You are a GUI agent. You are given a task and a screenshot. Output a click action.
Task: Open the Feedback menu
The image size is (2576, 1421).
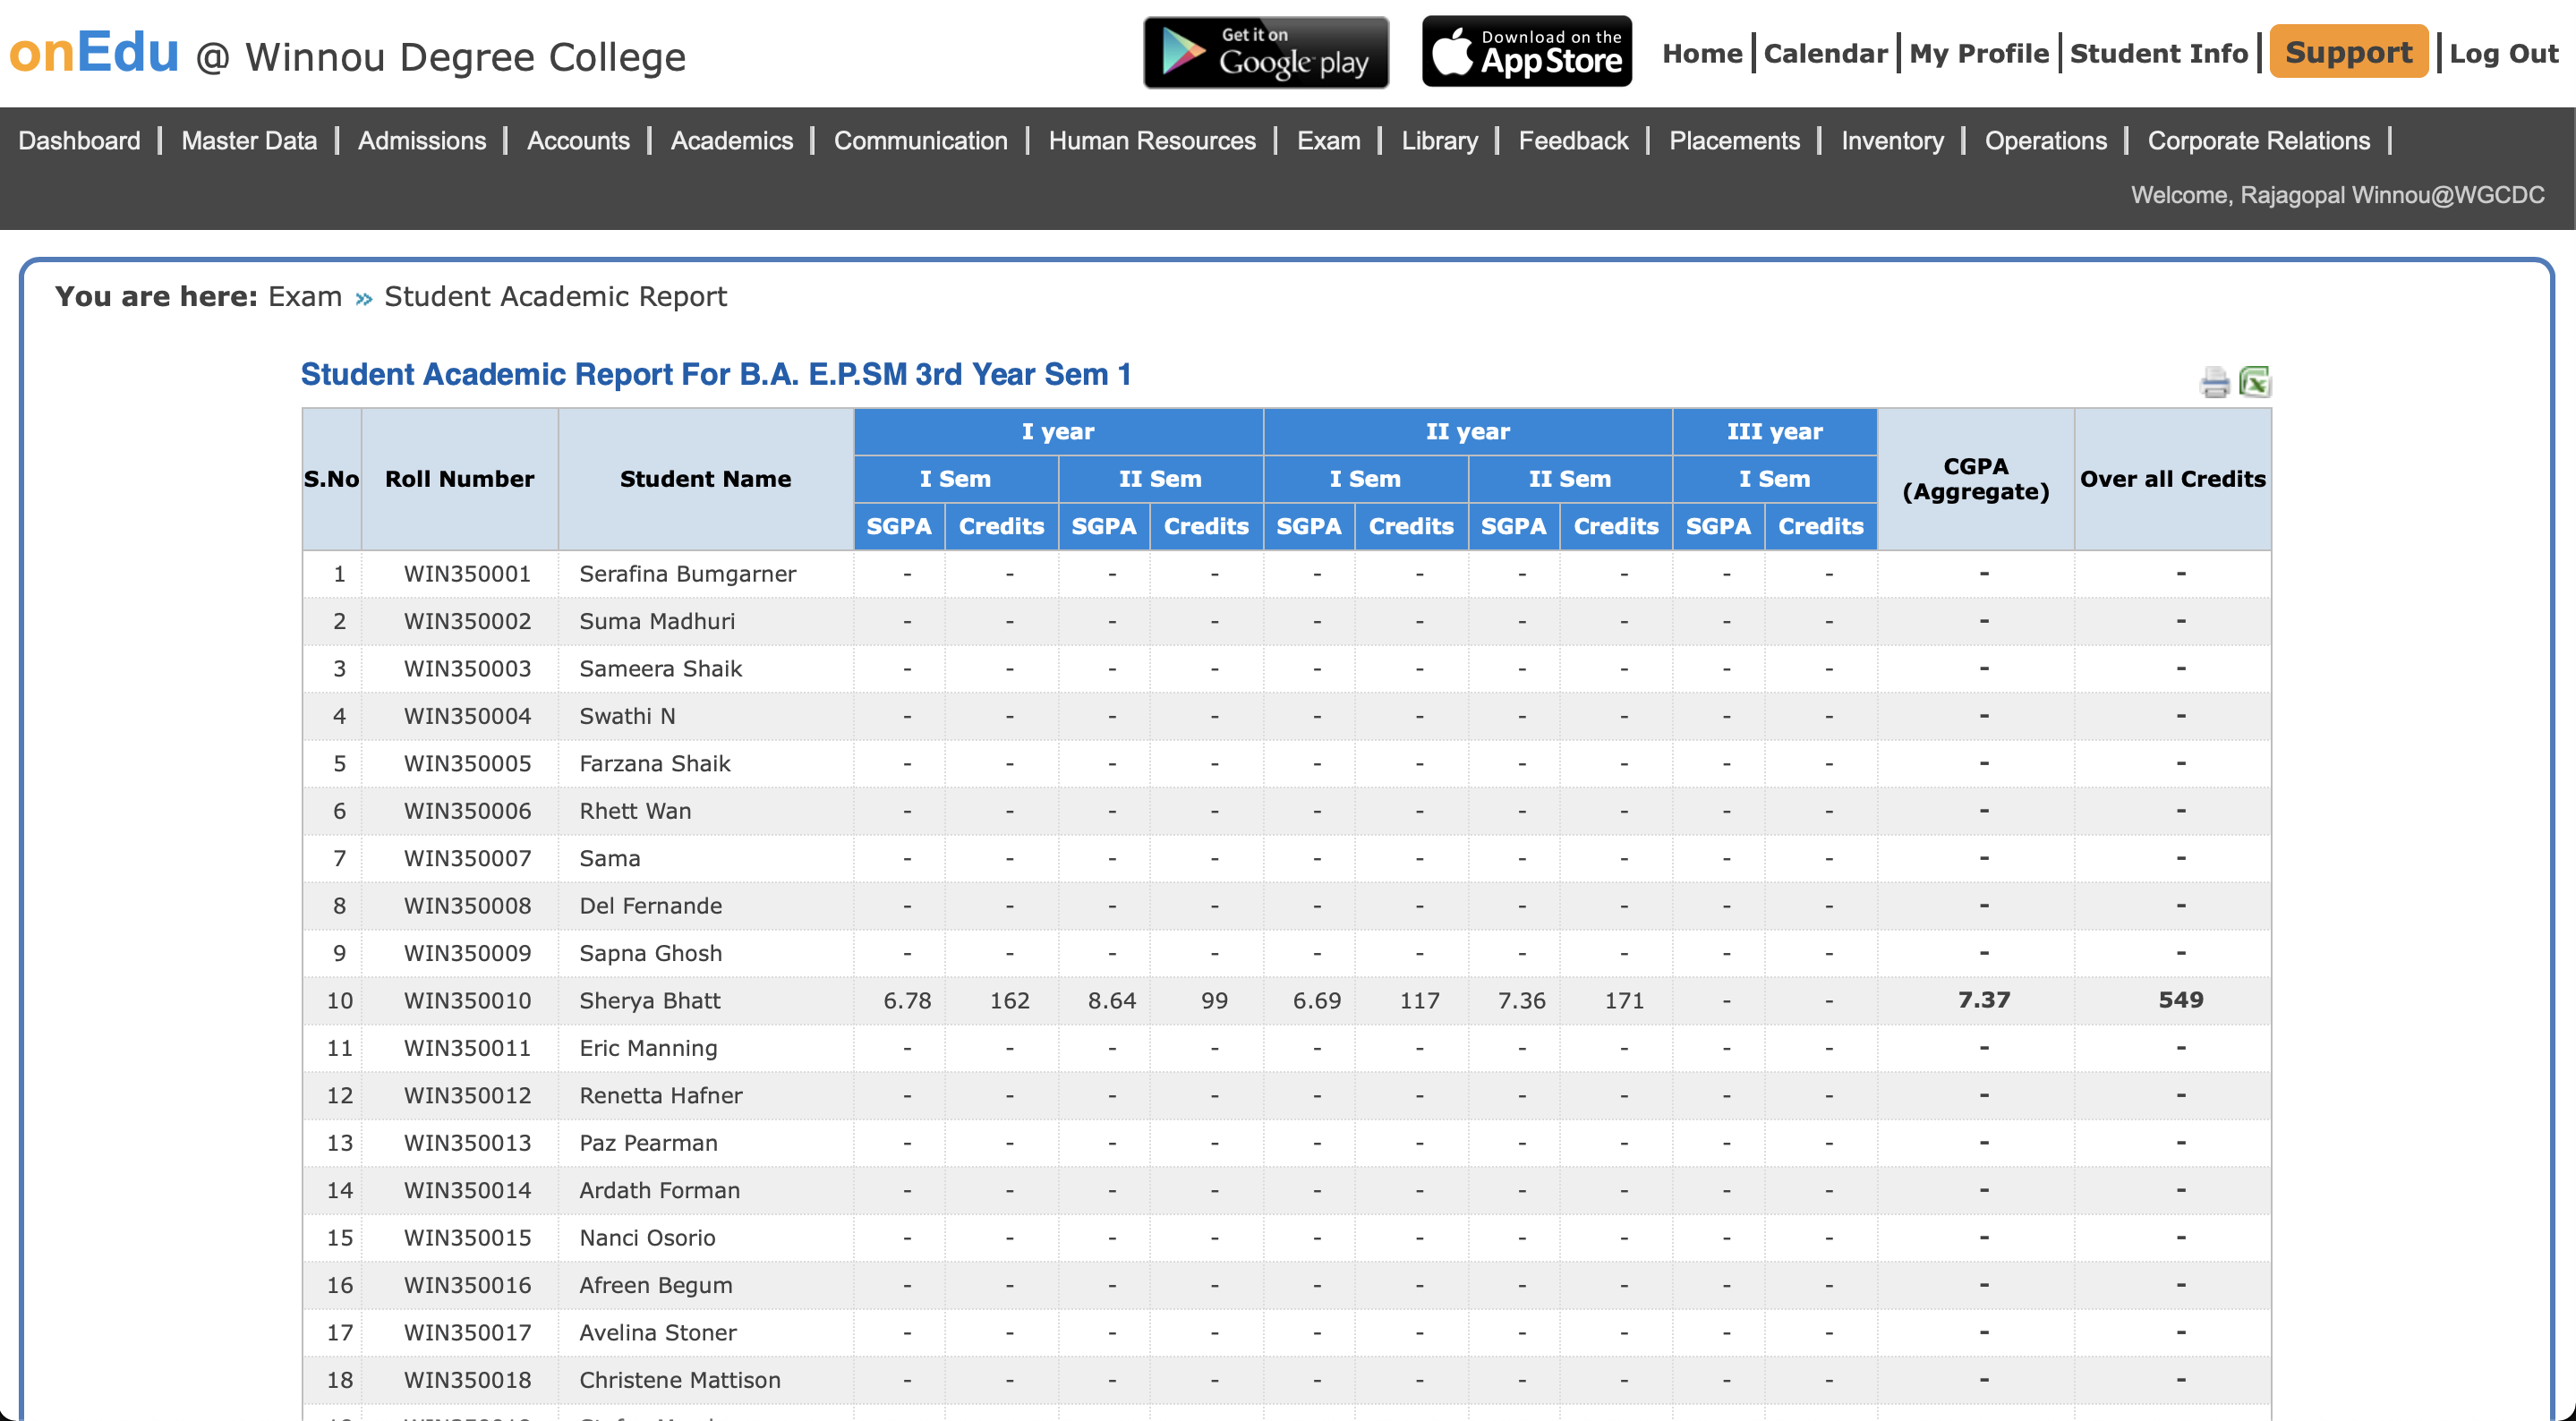[1573, 141]
